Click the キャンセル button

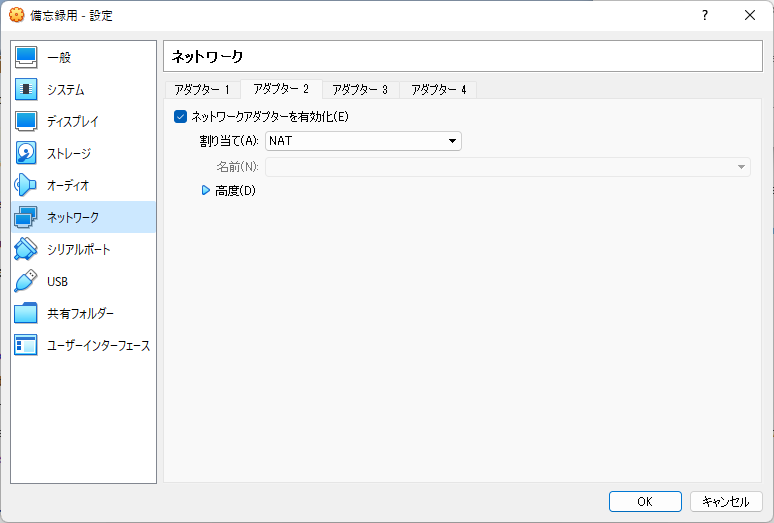click(x=726, y=502)
